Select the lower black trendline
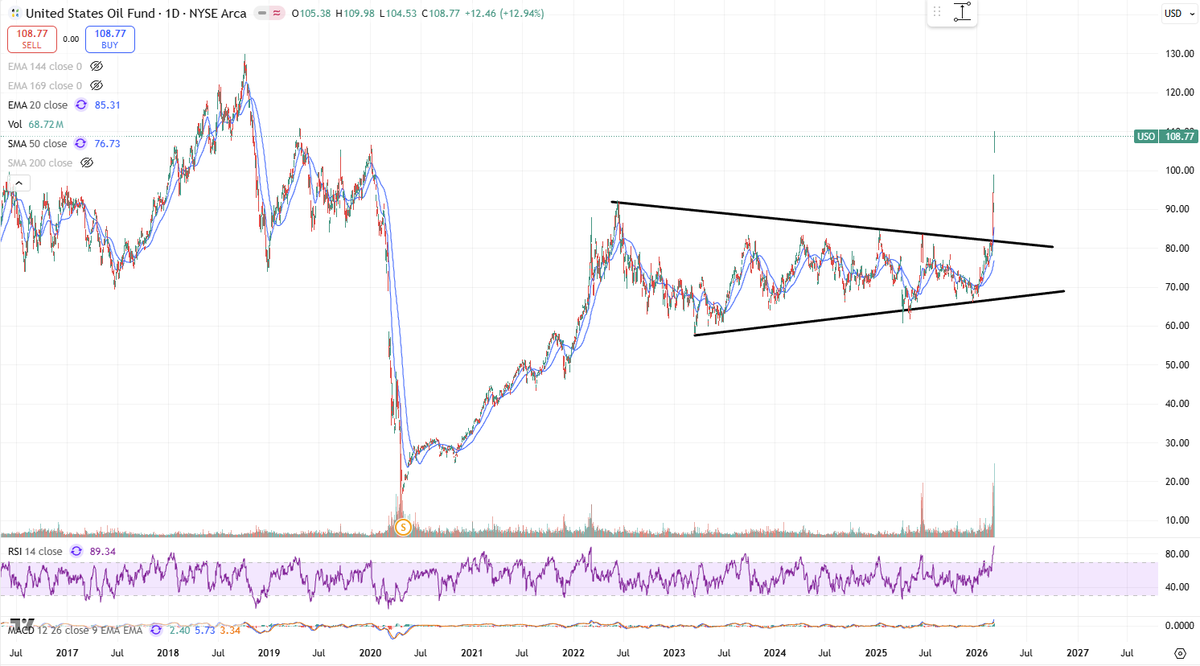 pos(880,312)
